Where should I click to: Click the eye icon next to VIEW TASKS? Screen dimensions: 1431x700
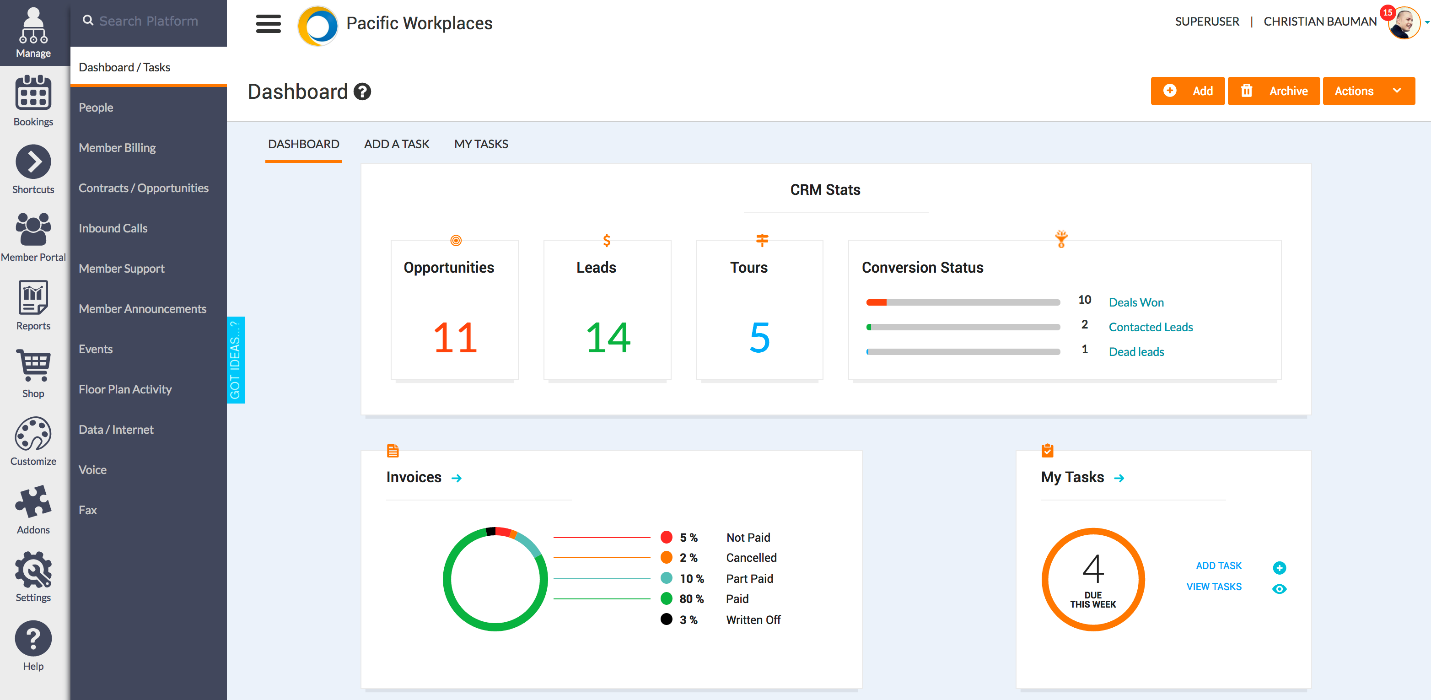(1279, 588)
